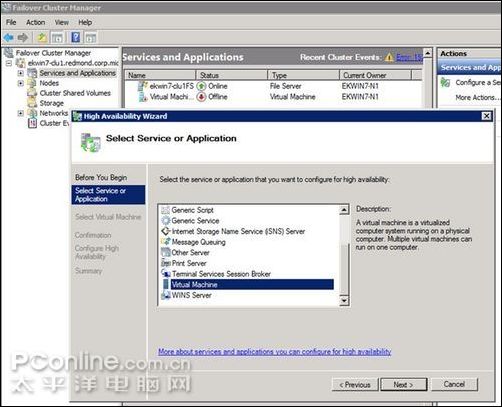Open the Action menu
The height and width of the screenshot is (407, 502).
(x=35, y=22)
